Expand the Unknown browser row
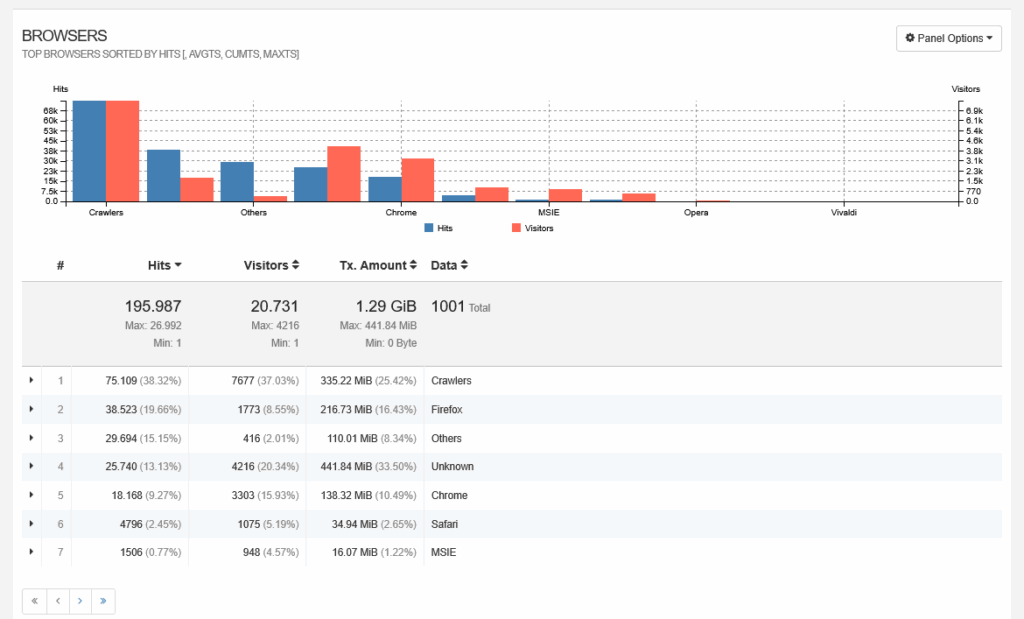 tap(30, 466)
